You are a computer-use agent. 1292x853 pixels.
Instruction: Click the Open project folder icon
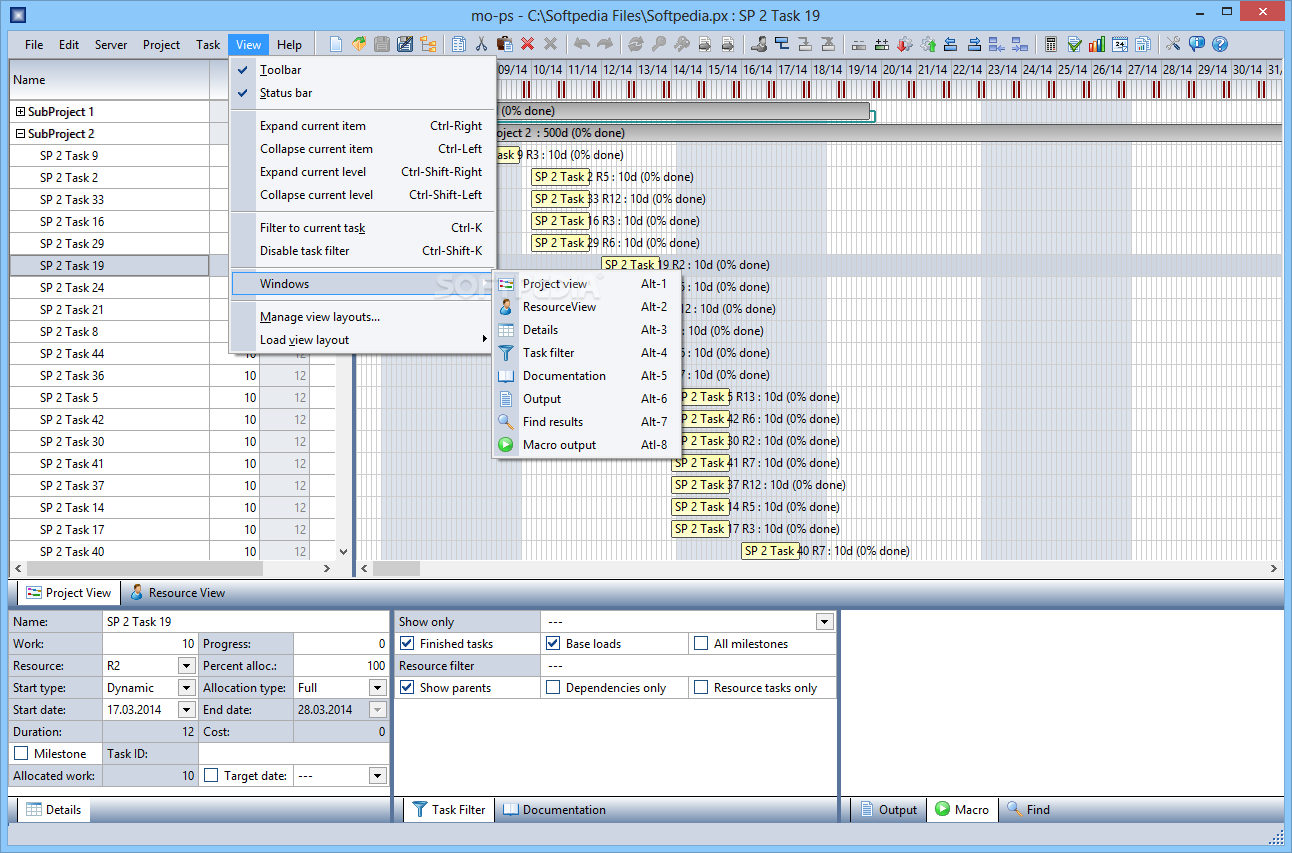[359, 44]
